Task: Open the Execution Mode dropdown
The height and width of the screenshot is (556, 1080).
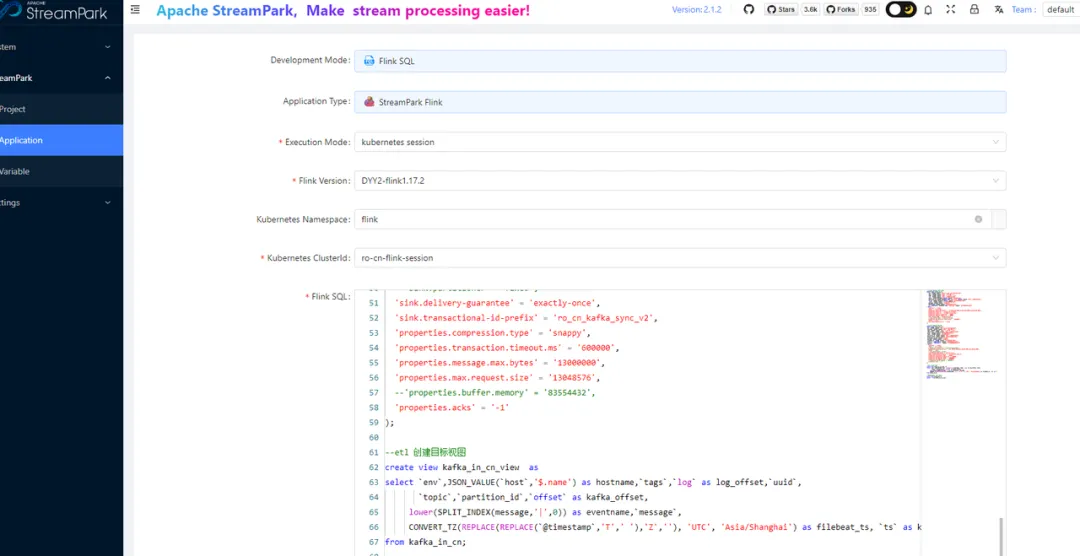Action: pos(680,142)
